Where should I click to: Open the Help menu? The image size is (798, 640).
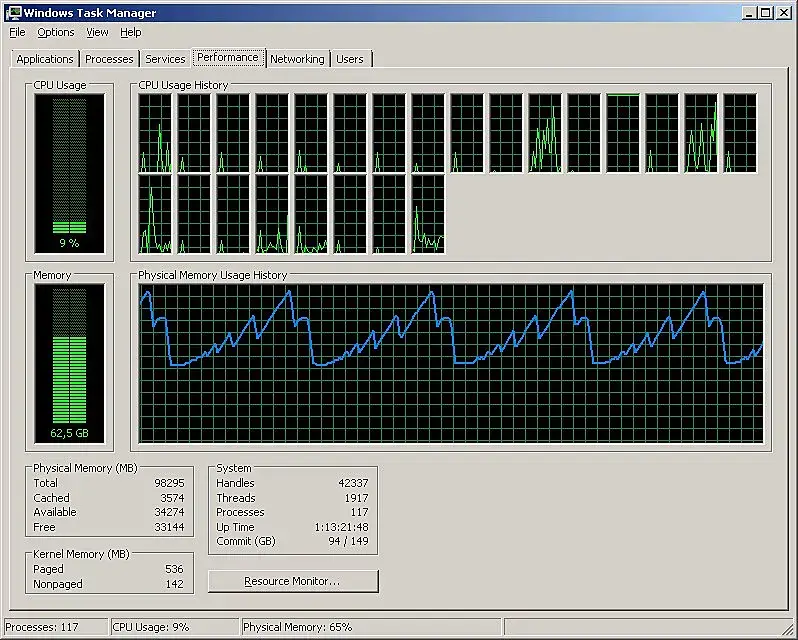click(131, 33)
